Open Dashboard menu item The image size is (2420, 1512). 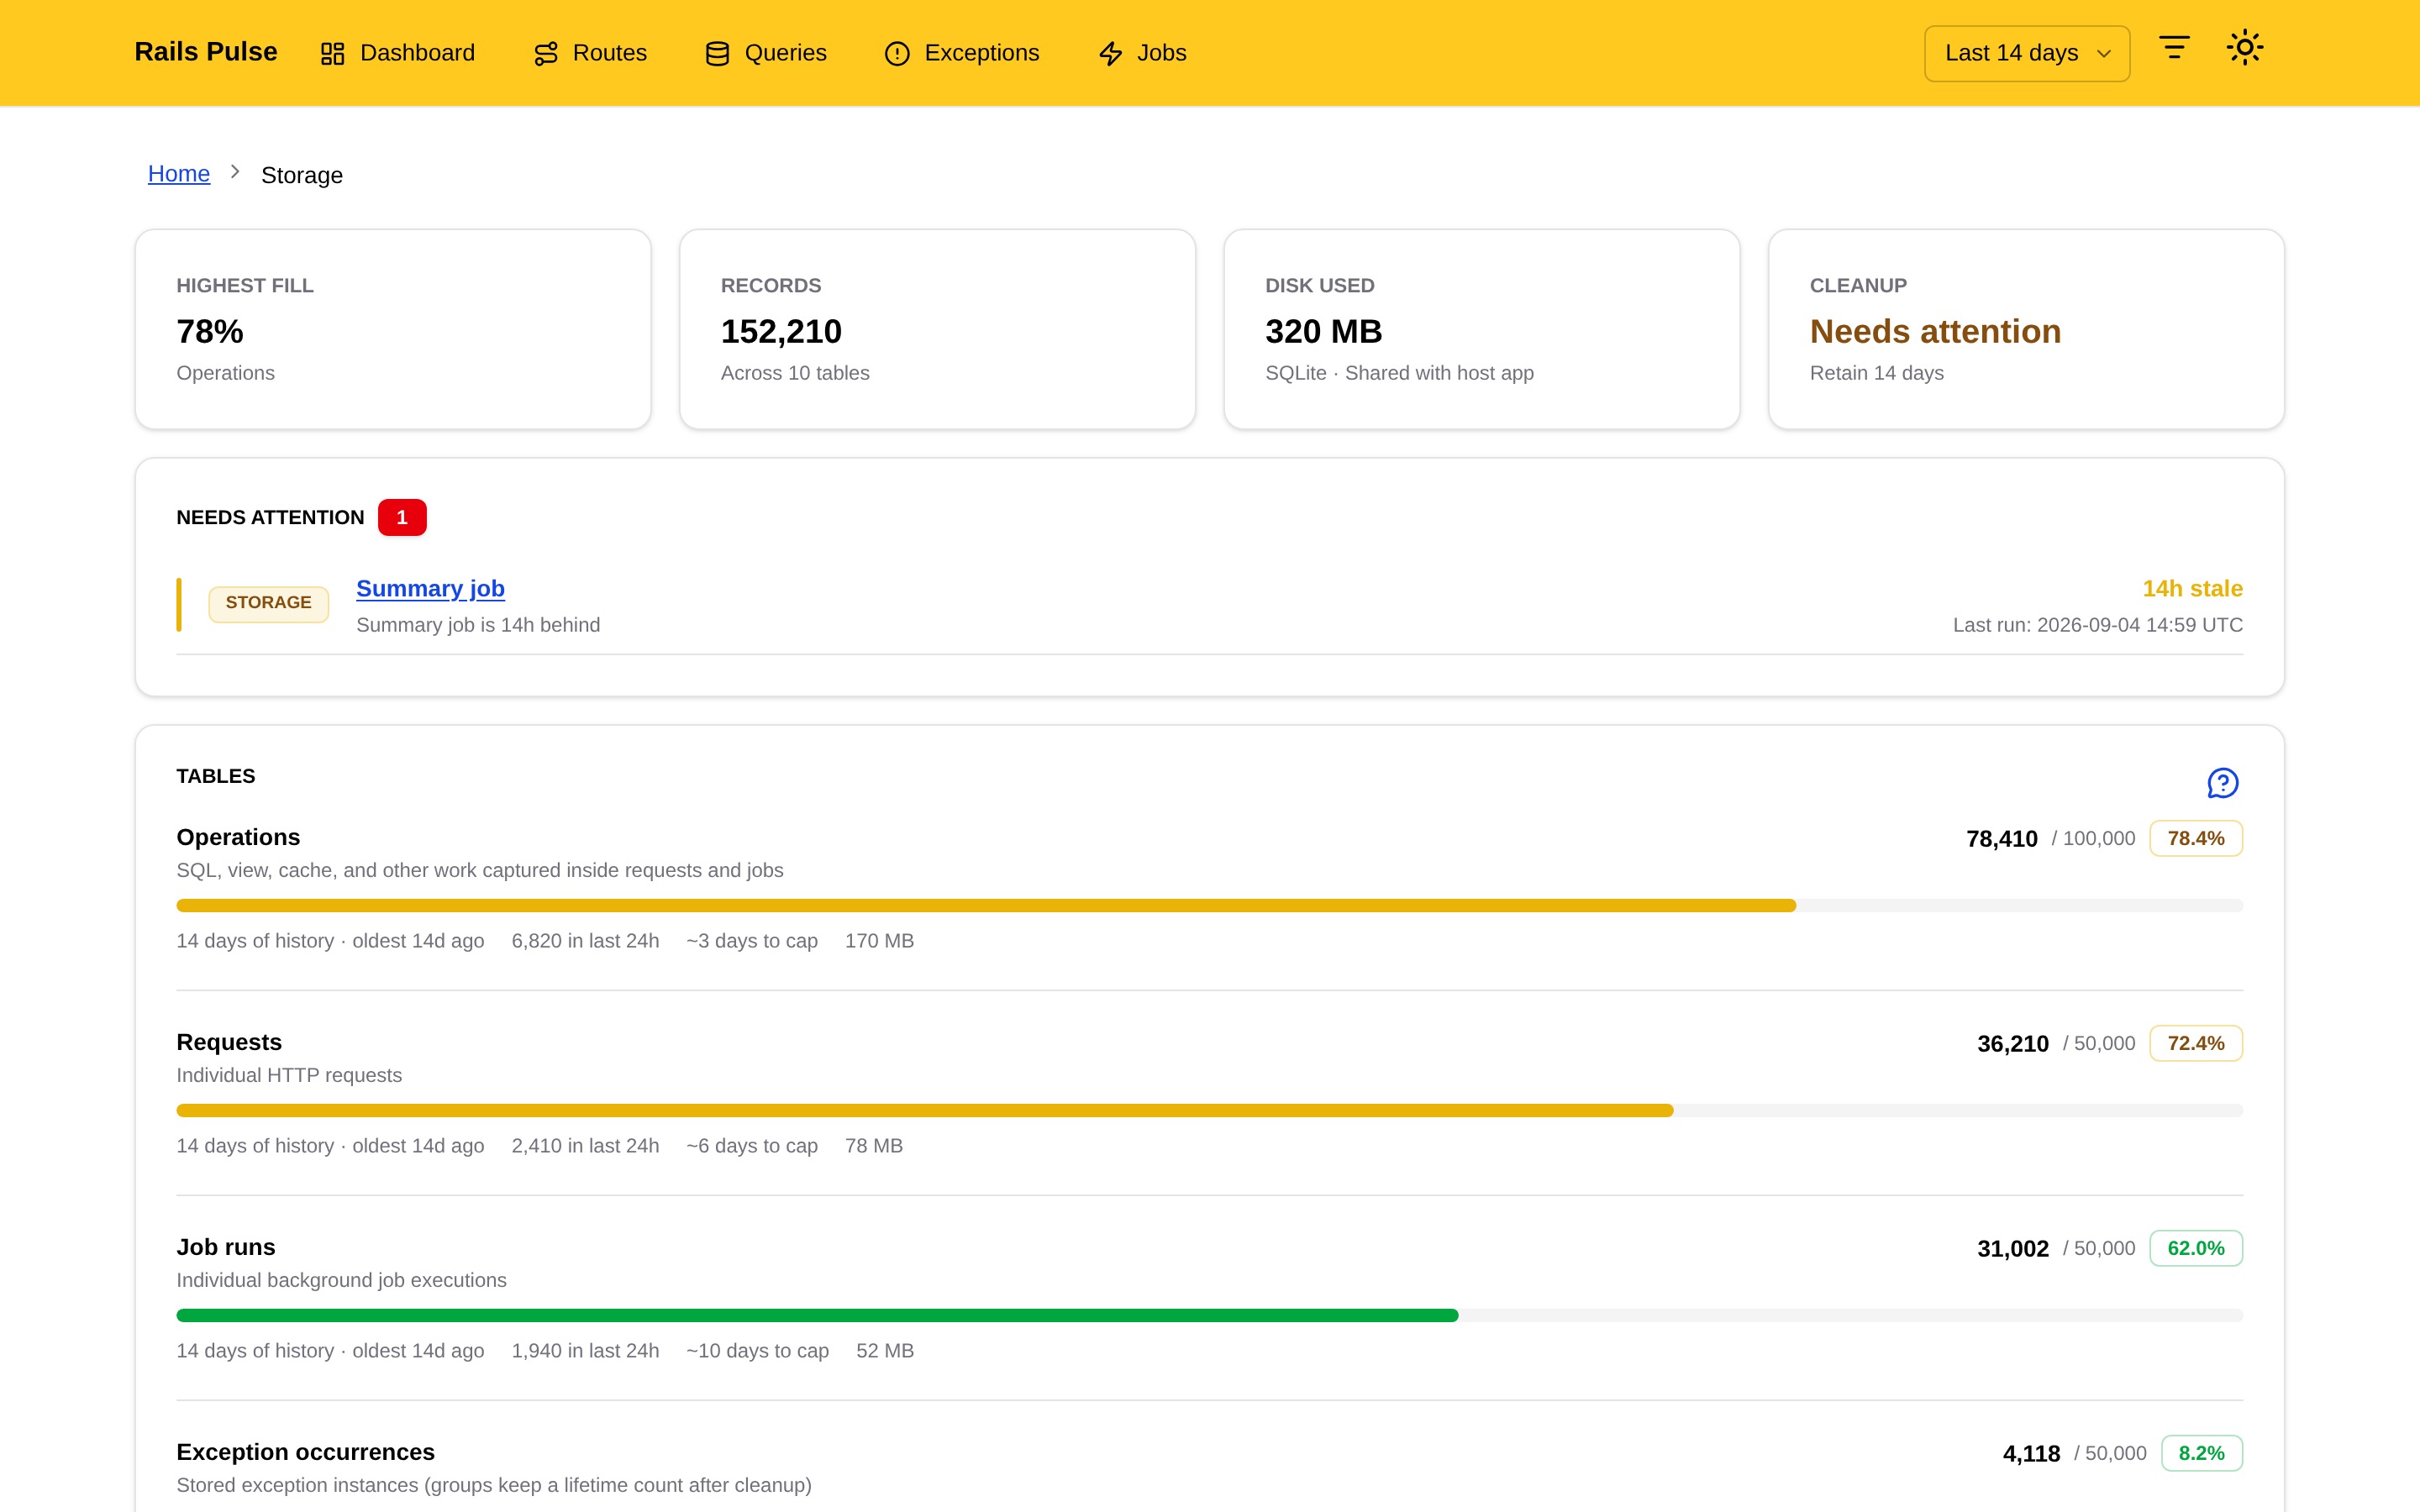click(397, 53)
